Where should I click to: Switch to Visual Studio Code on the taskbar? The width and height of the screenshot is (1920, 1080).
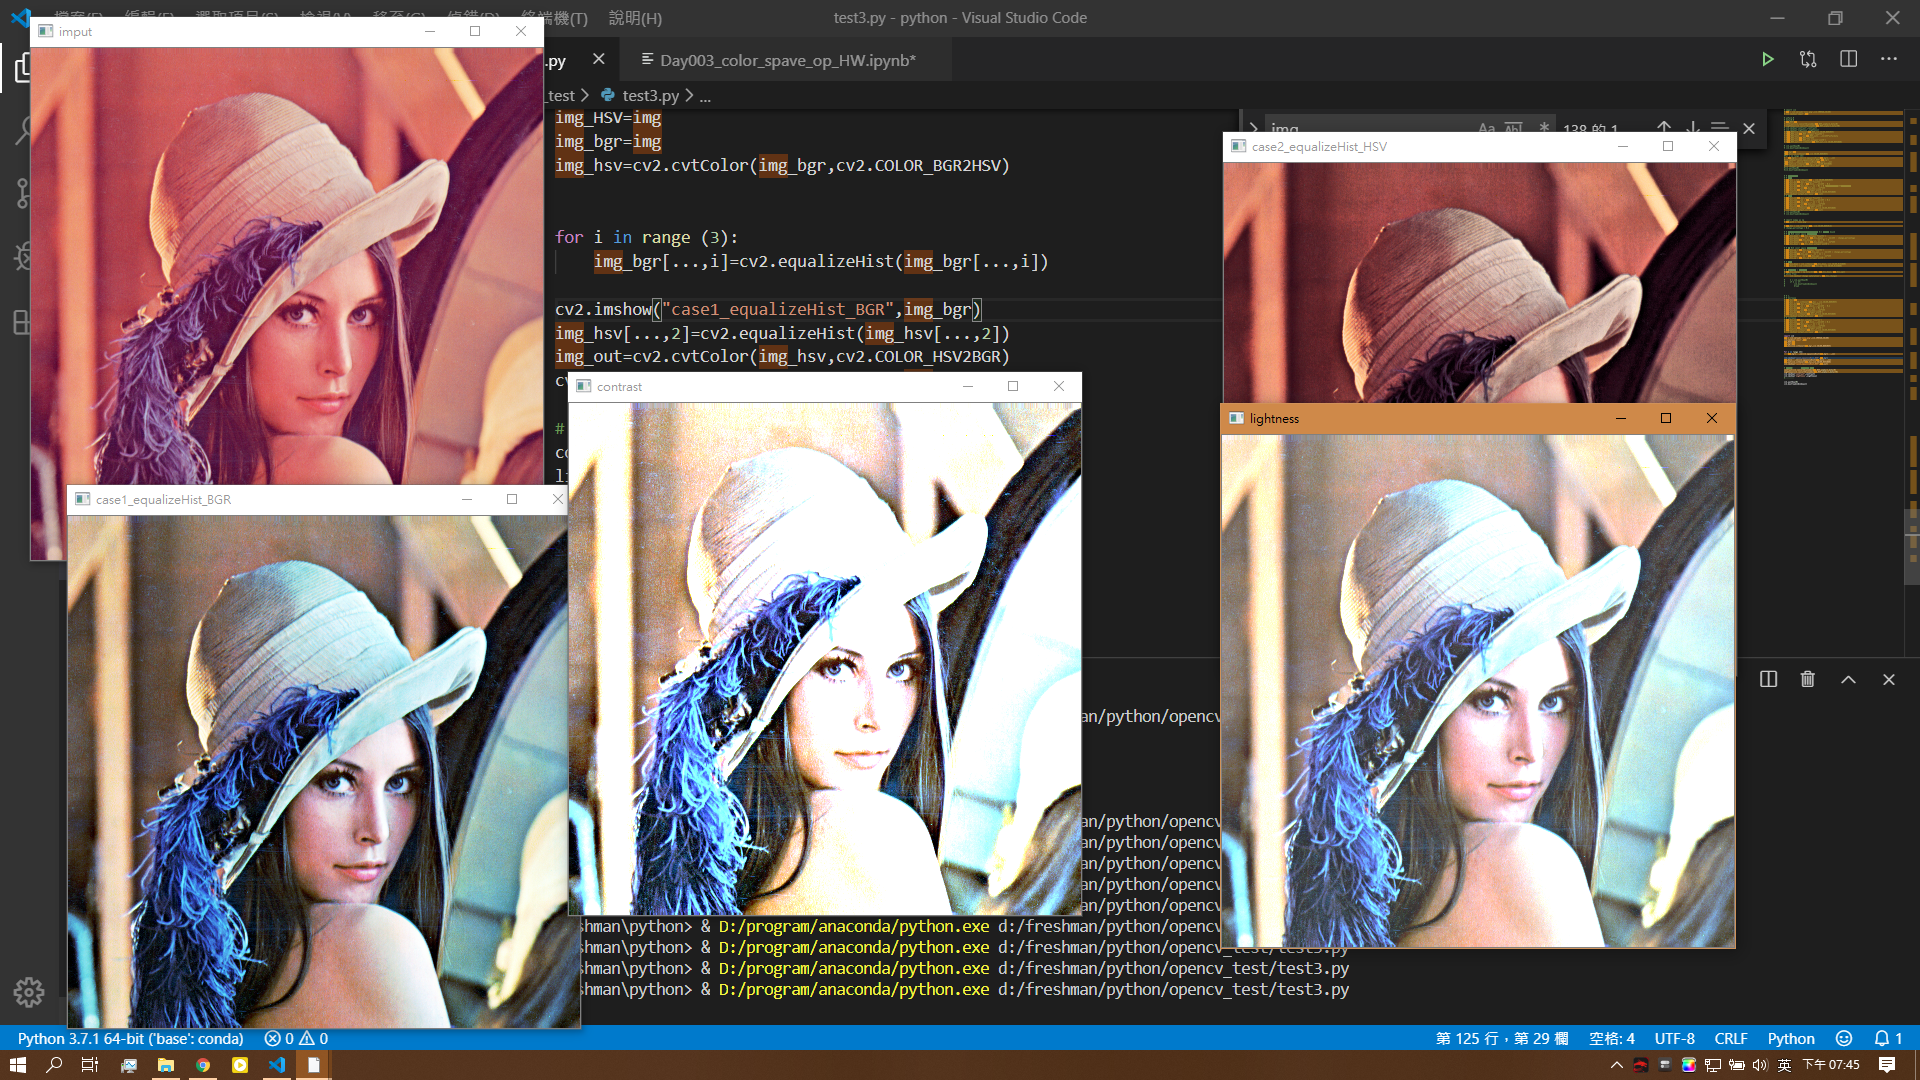(277, 1065)
